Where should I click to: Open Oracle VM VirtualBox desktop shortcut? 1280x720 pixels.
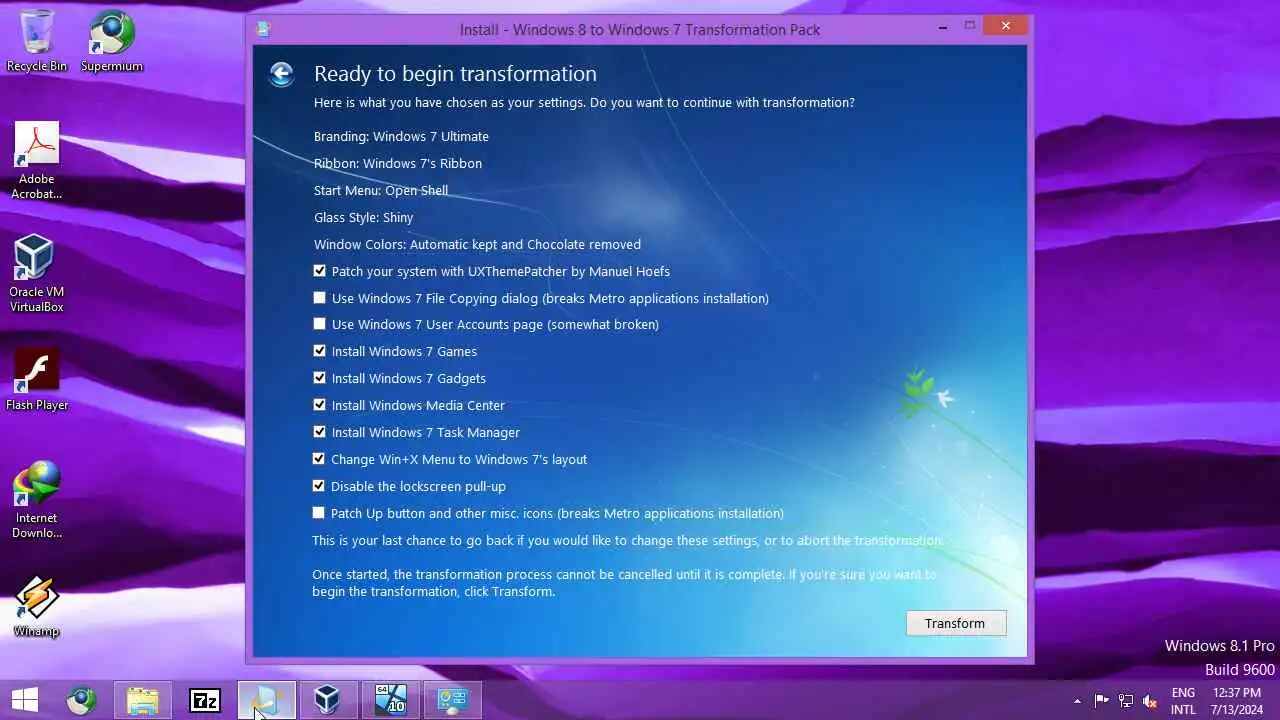point(37,274)
